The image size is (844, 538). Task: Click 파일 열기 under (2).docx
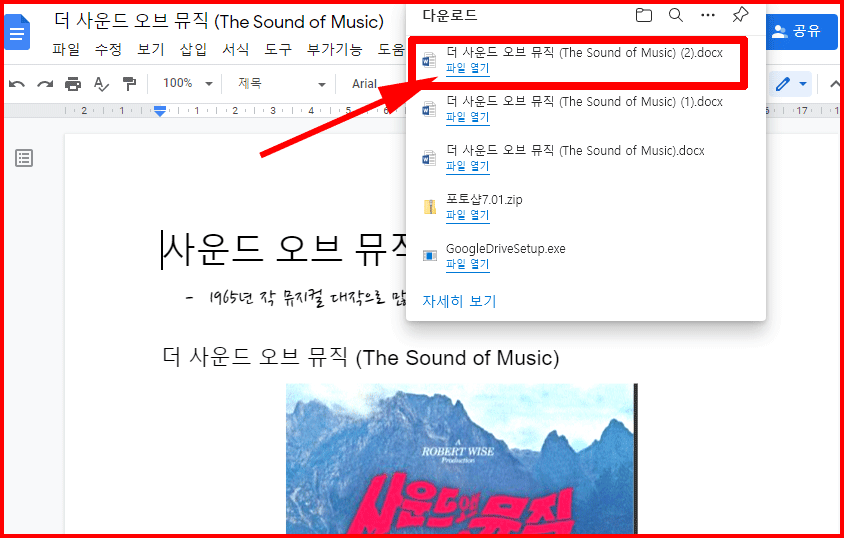467,68
